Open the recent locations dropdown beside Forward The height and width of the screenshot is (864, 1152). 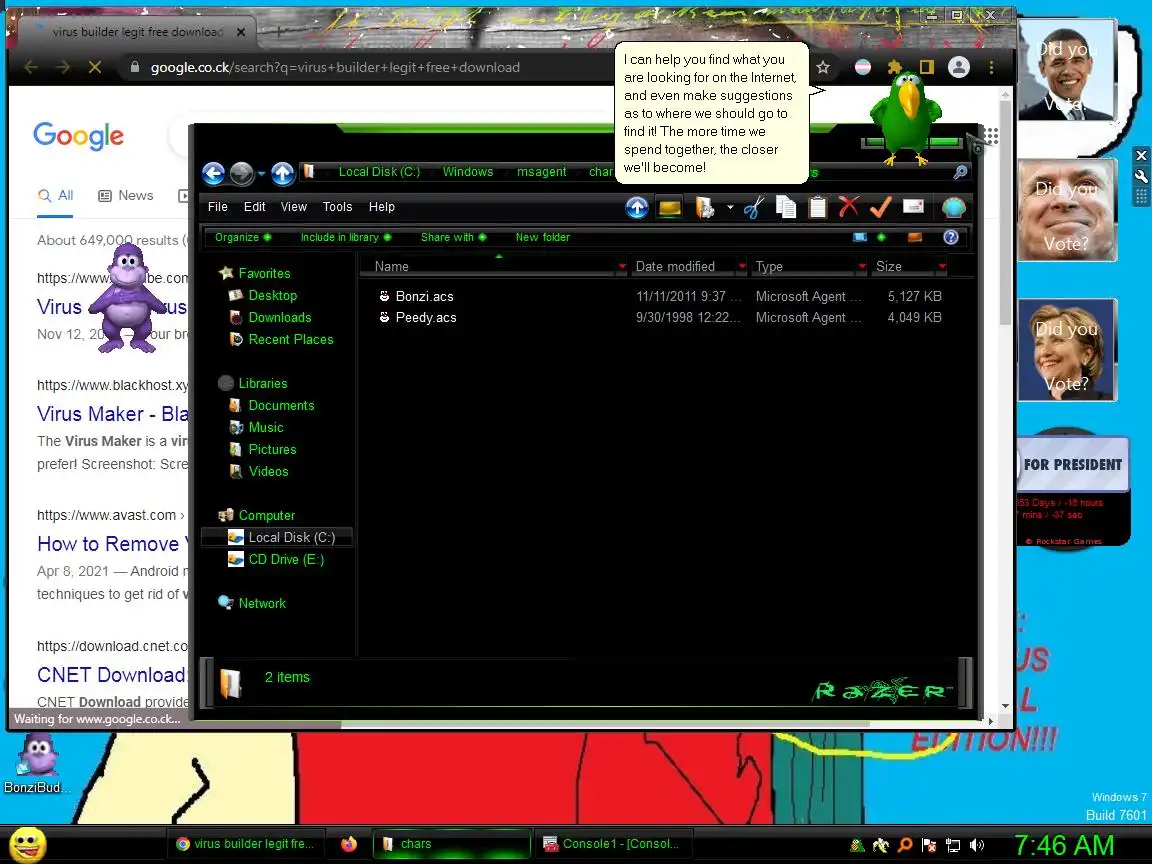(x=262, y=174)
